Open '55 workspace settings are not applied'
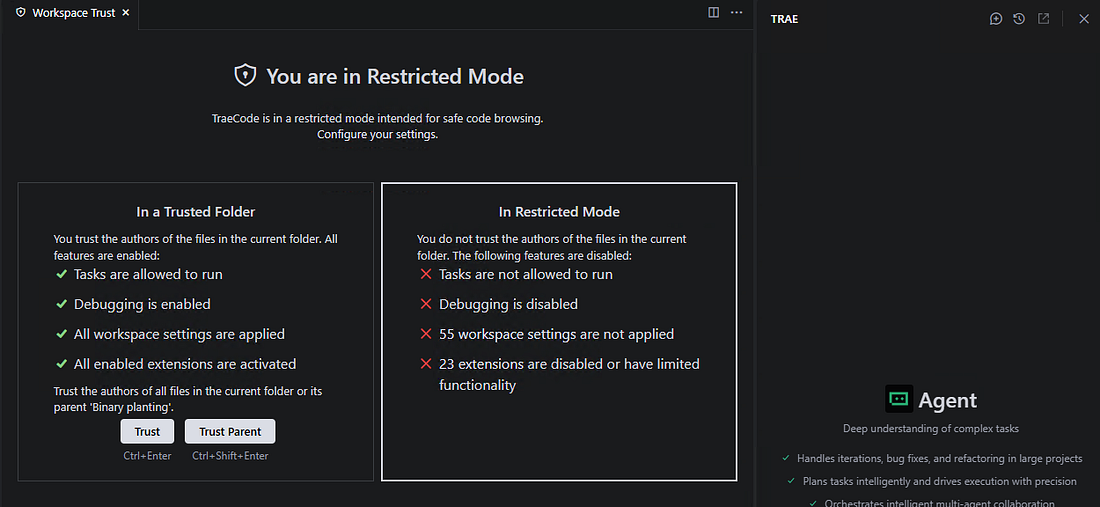This screenshot has width=1100, height=507. tap(556, 334)
